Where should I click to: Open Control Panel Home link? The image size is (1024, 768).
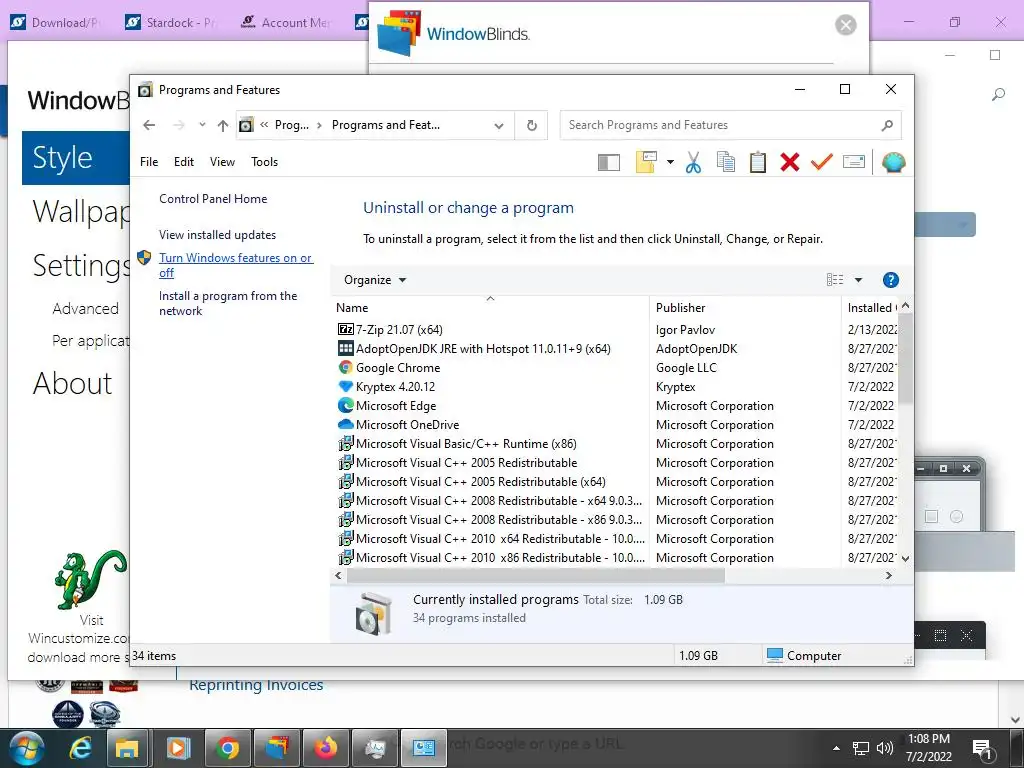click(213, 199)
